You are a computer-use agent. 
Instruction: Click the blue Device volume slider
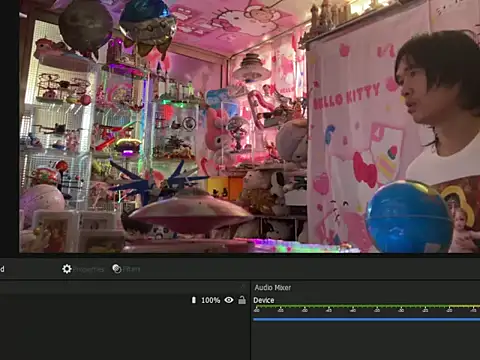coord(366,319)
